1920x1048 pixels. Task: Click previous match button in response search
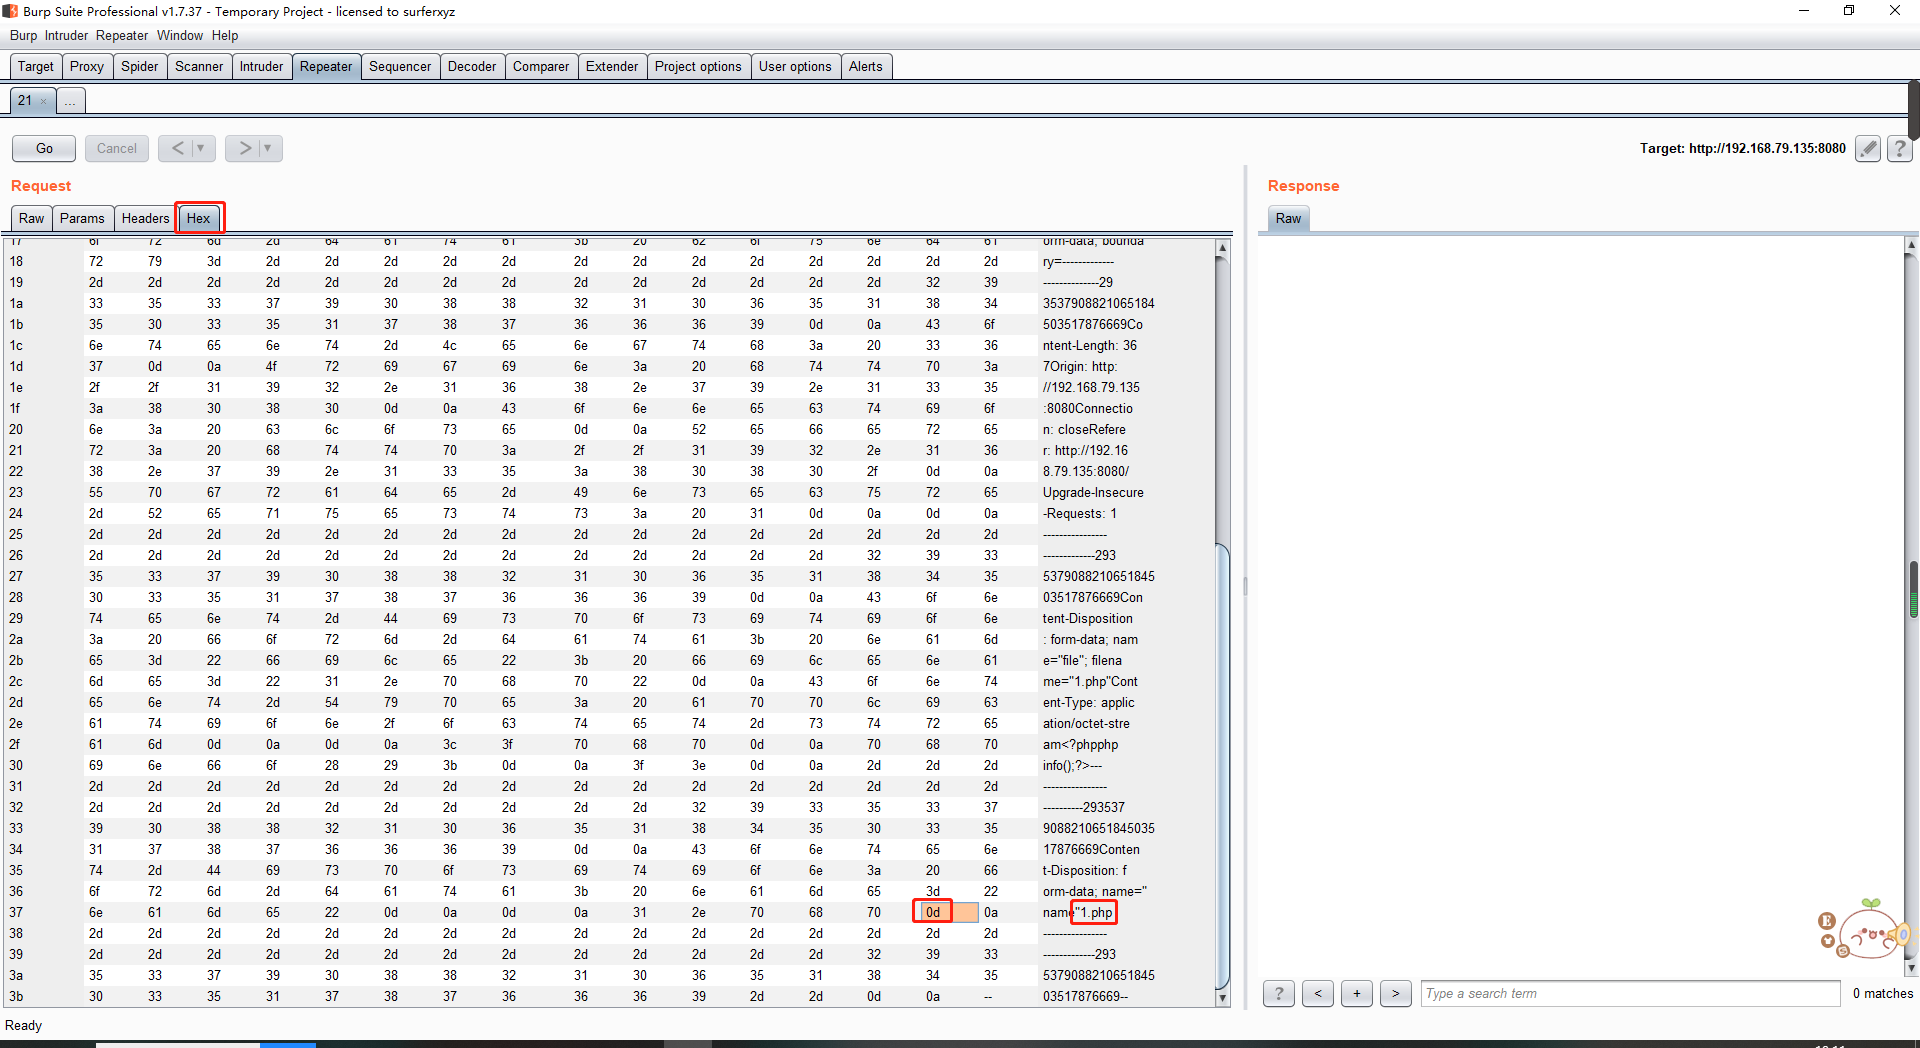point(1318,993)
